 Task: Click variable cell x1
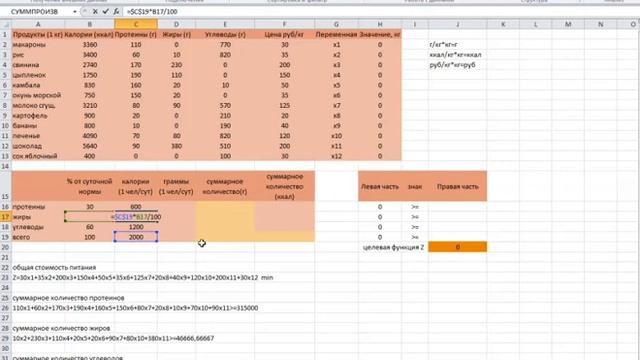tap(336, 44)
